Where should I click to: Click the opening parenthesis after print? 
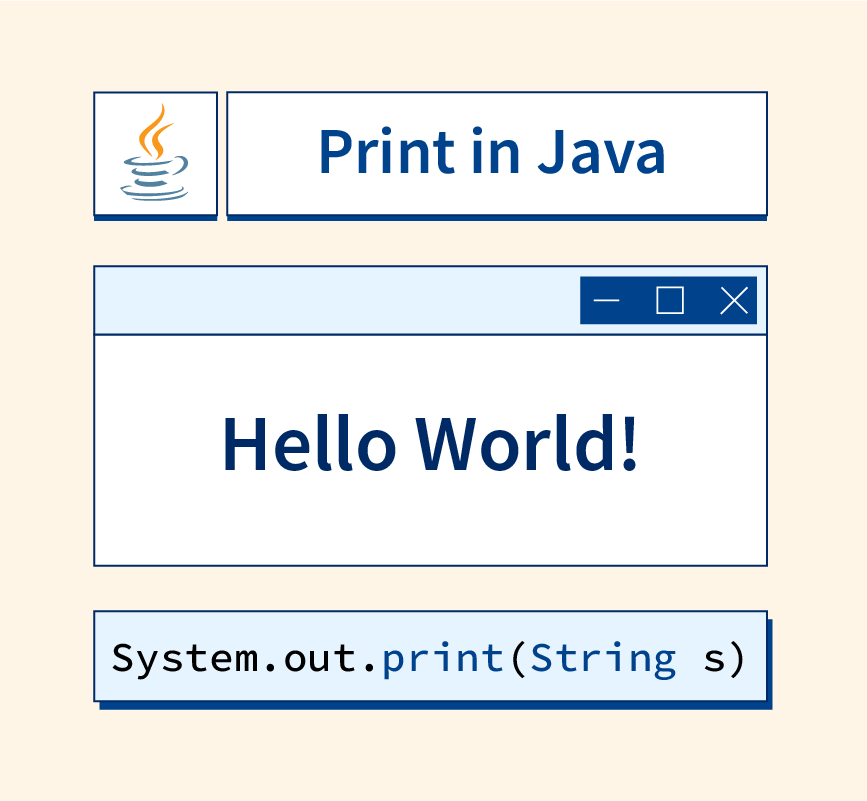pos(518,658)
